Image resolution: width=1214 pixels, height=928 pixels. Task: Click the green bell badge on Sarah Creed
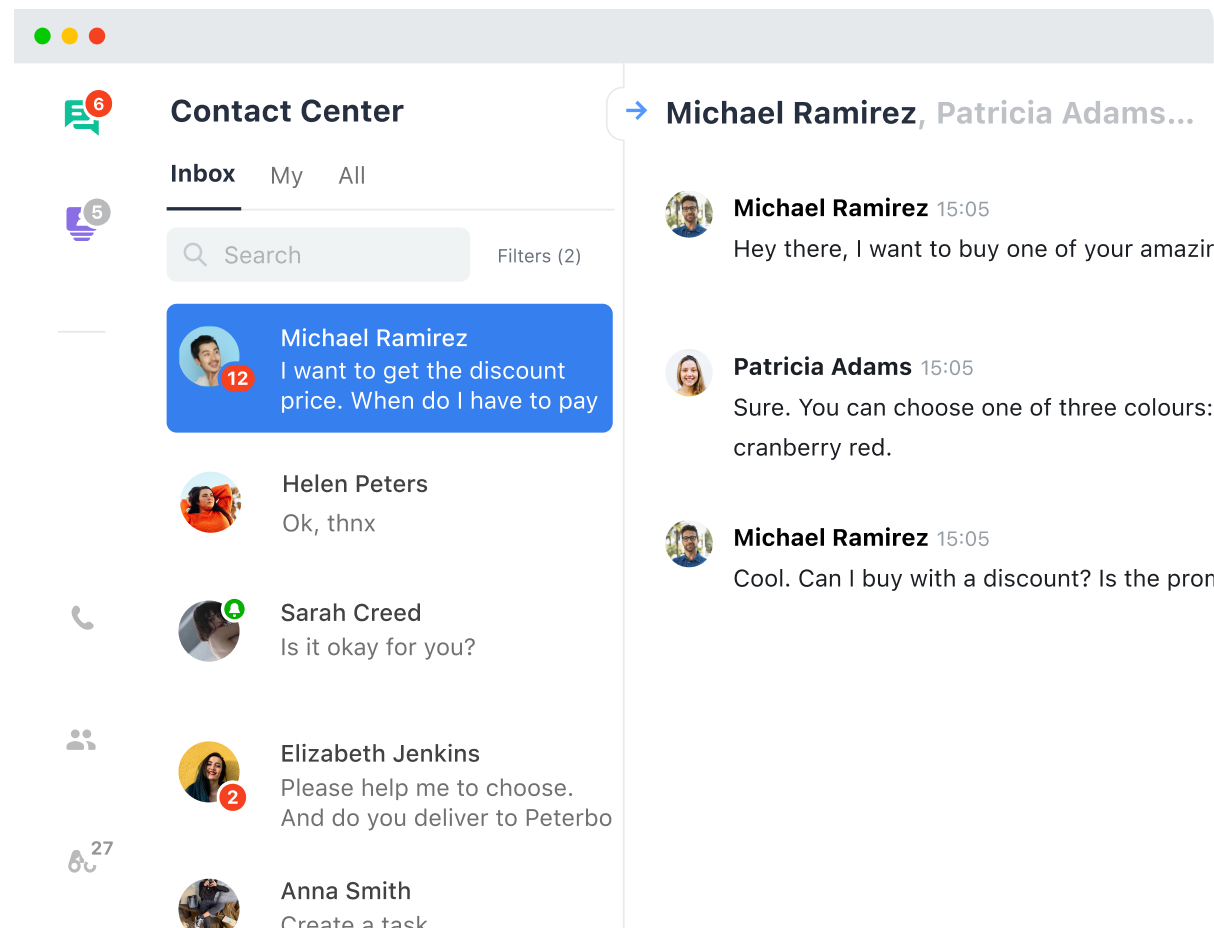click(x=235, y=609)
